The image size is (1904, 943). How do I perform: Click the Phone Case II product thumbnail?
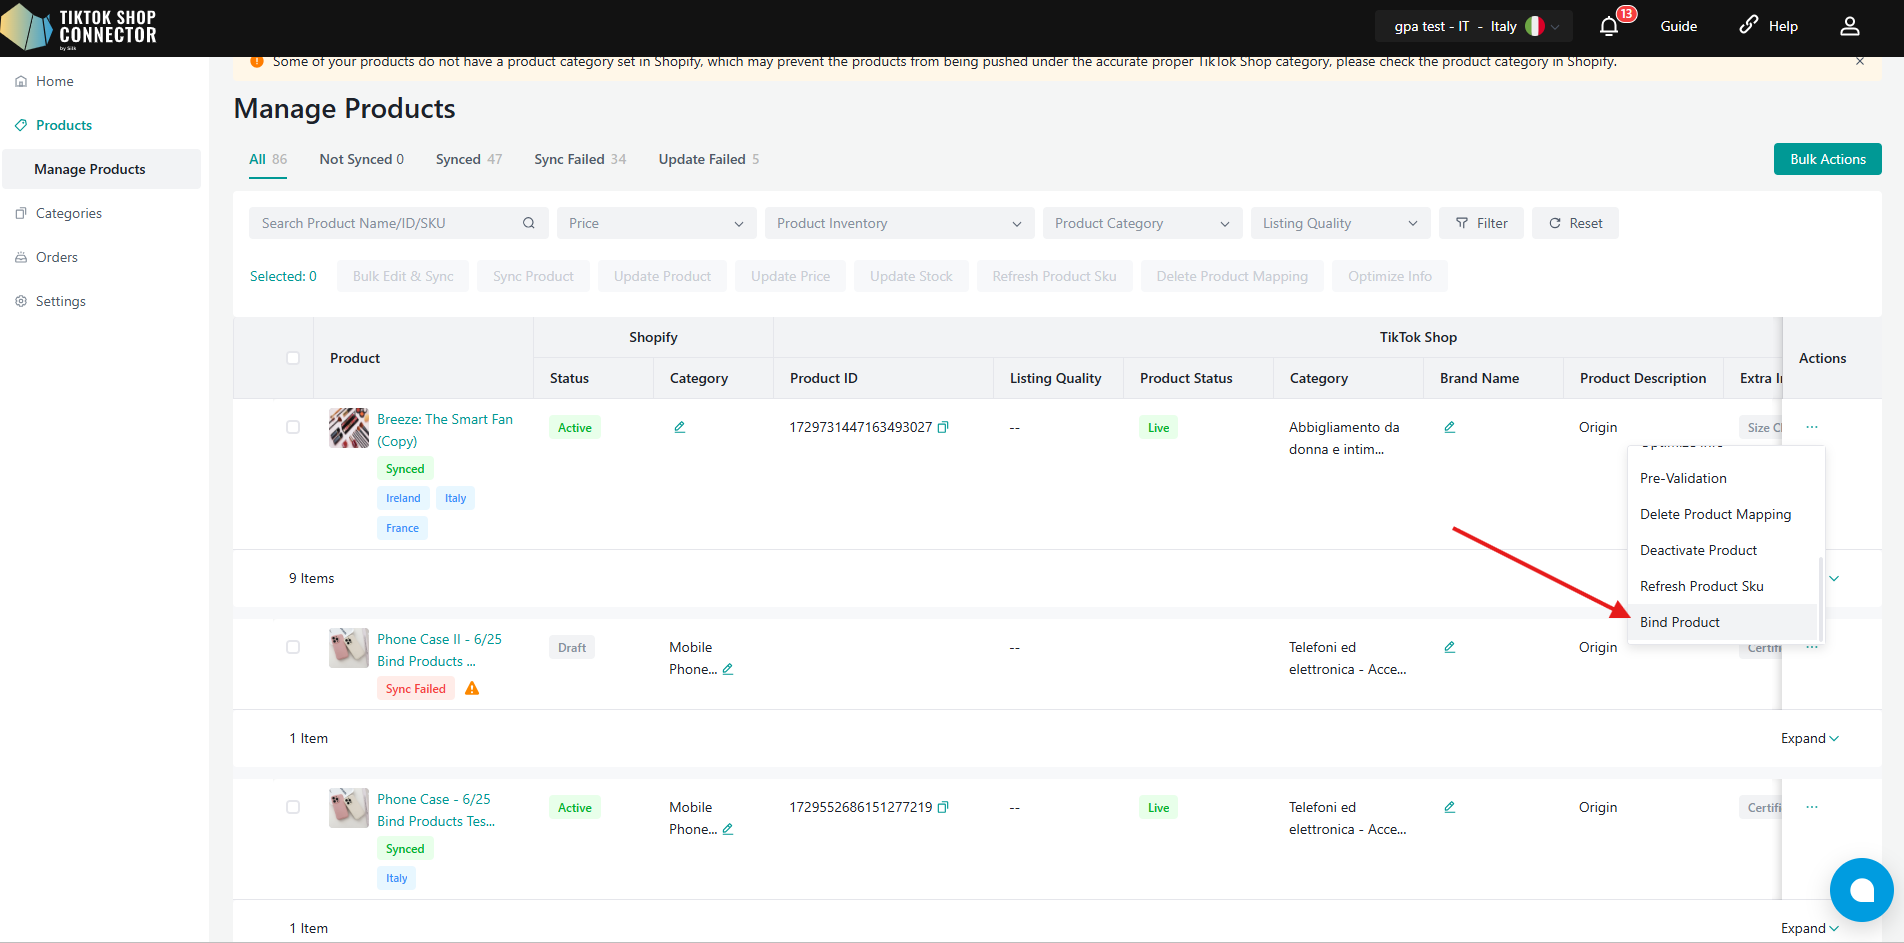click(x=349, y=648)
